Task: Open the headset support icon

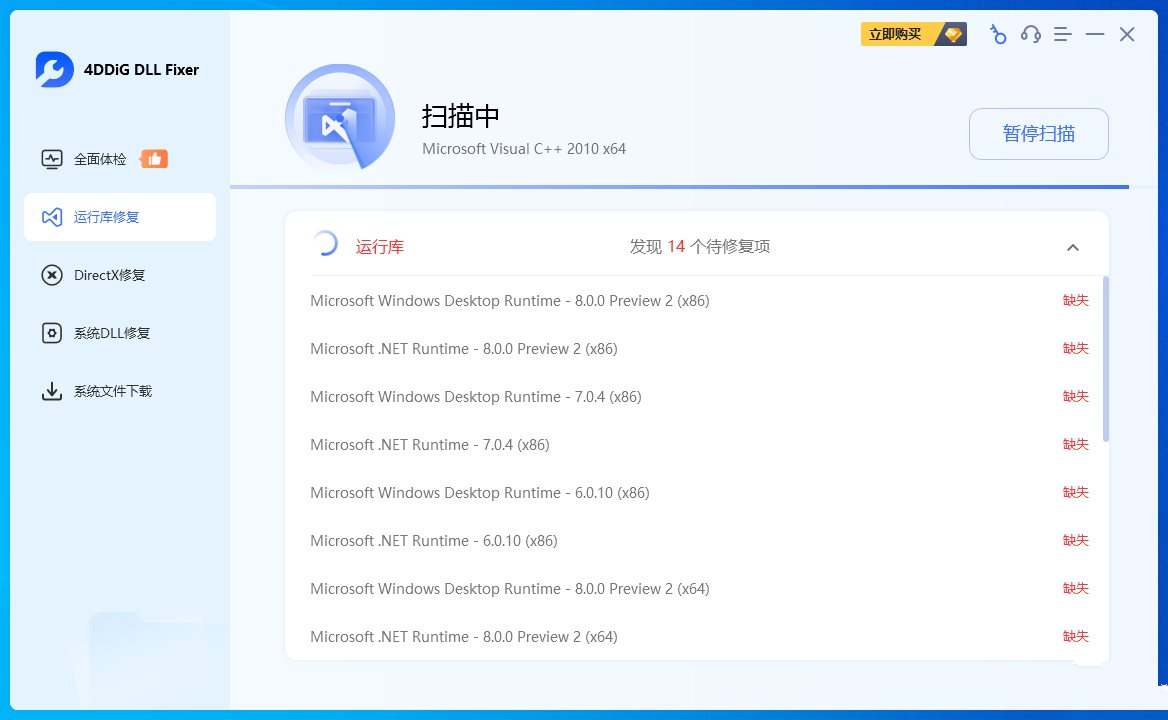Action: [1030, 34]
